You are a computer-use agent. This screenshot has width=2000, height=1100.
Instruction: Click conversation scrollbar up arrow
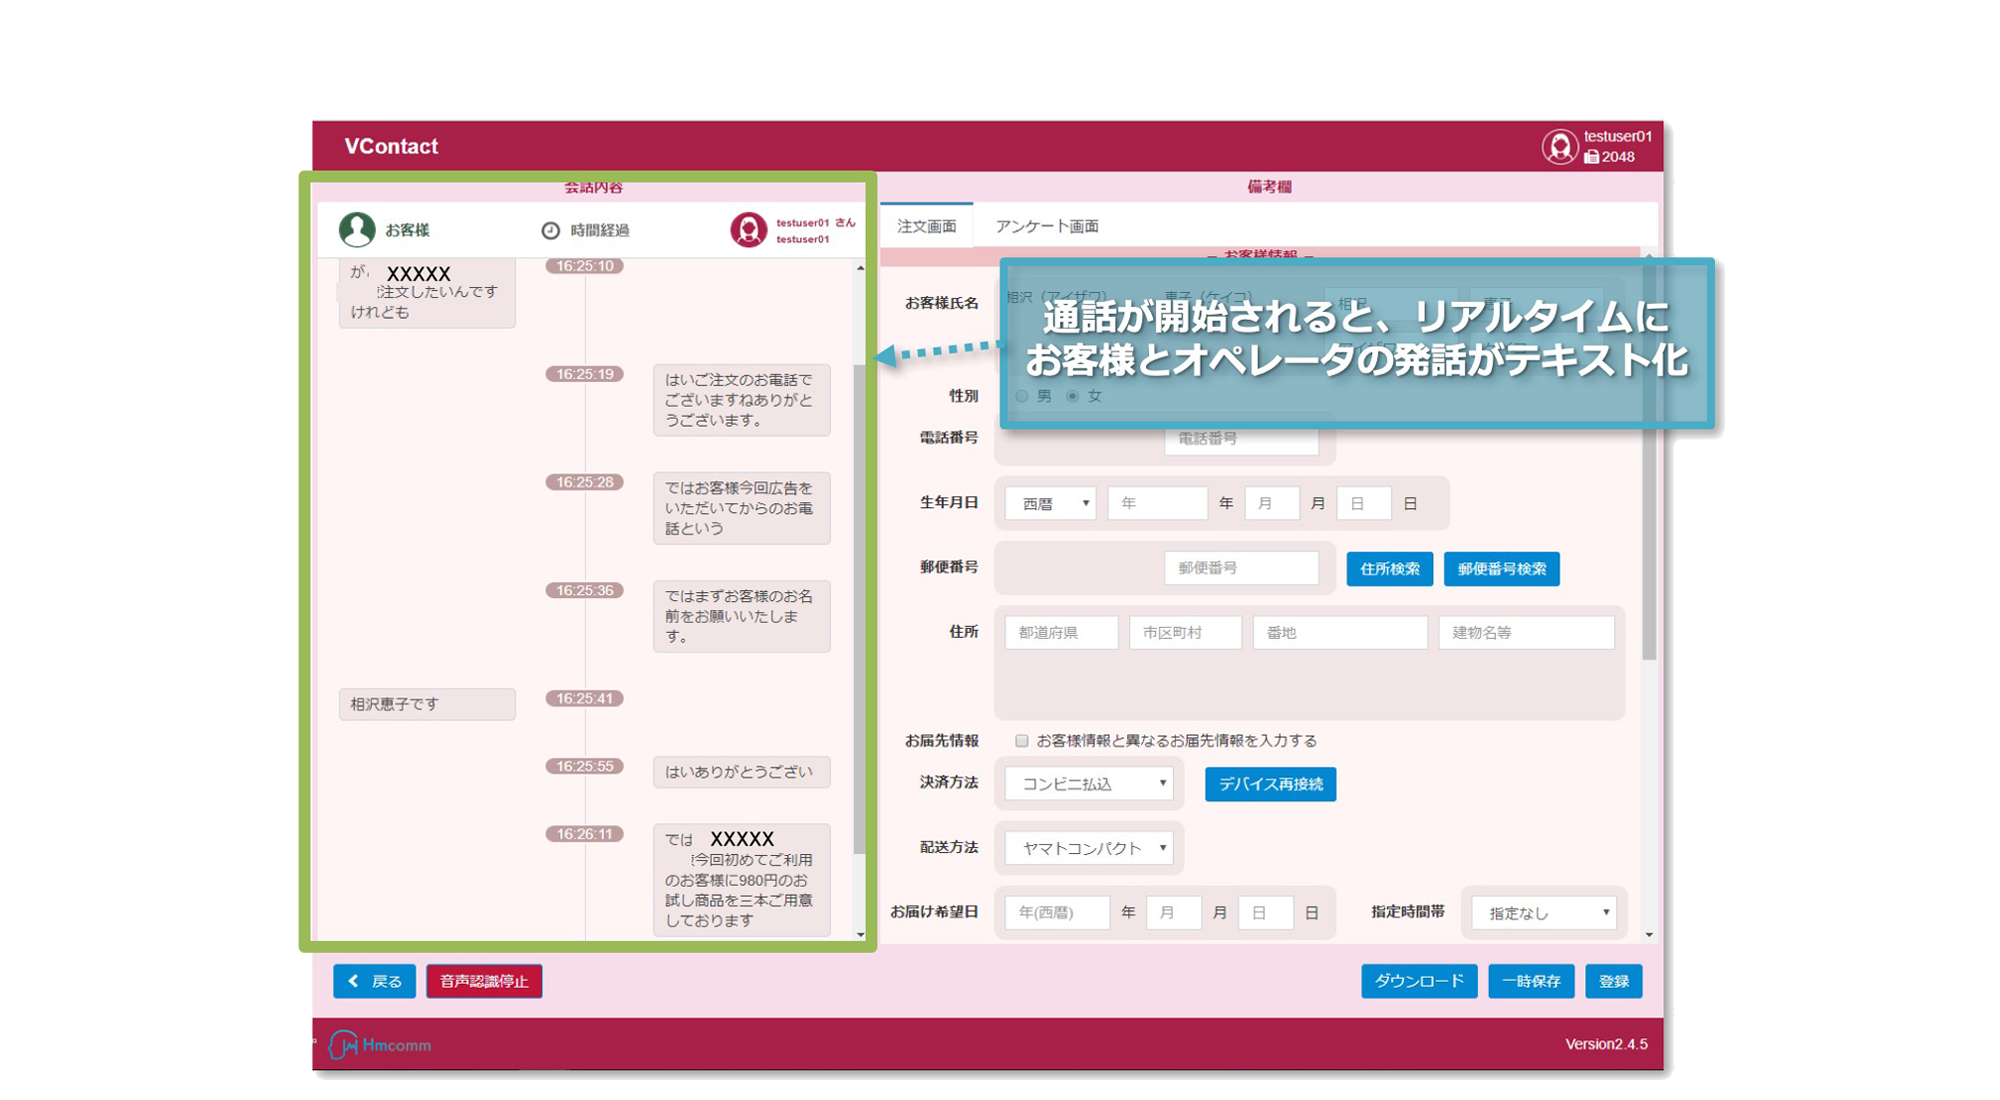point(860,268)
